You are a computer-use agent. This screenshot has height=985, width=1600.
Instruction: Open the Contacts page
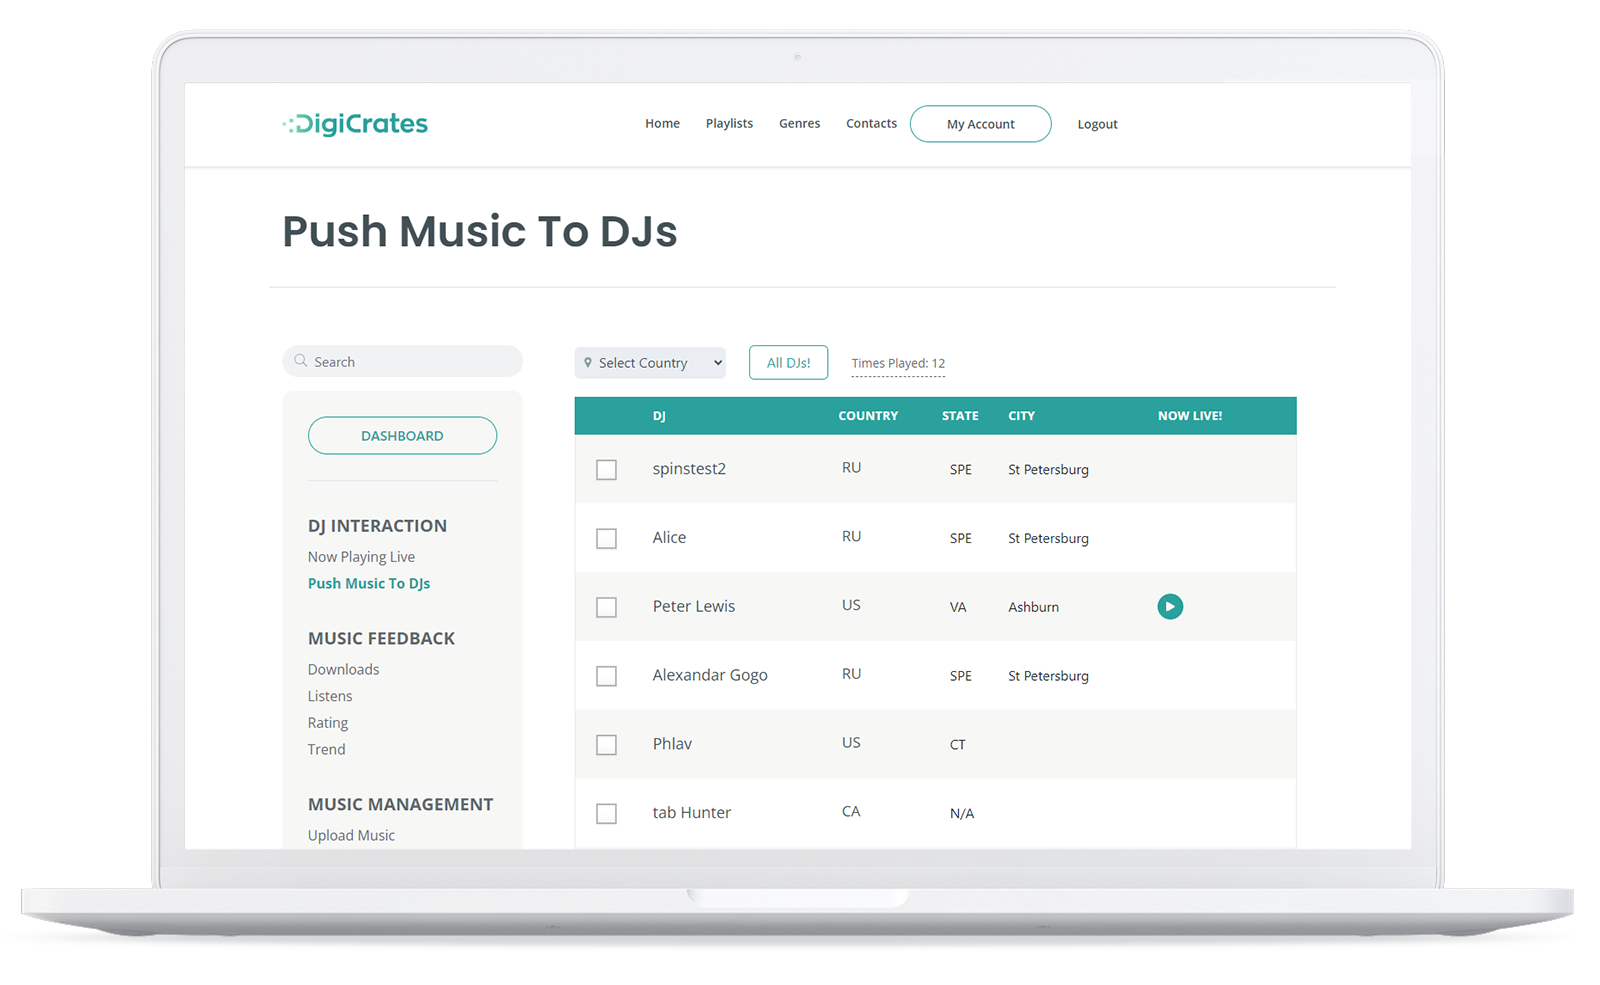871,124
